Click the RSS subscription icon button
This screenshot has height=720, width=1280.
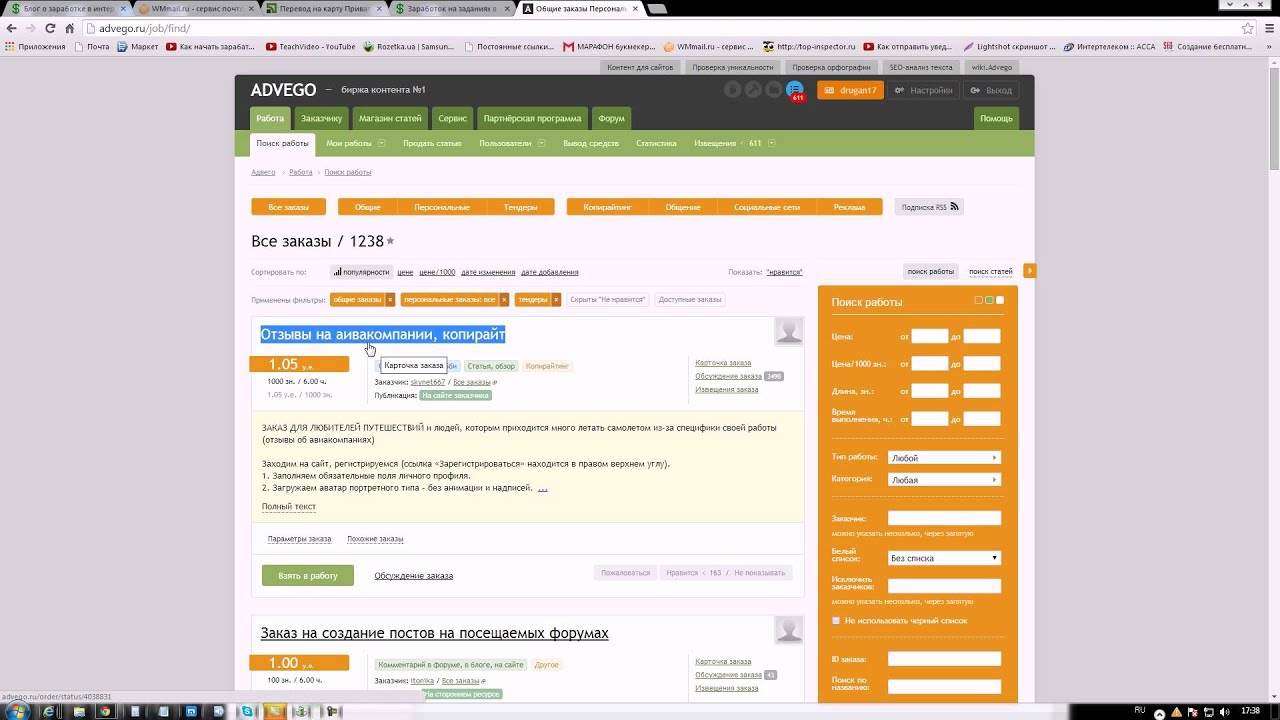pos(930,207)
